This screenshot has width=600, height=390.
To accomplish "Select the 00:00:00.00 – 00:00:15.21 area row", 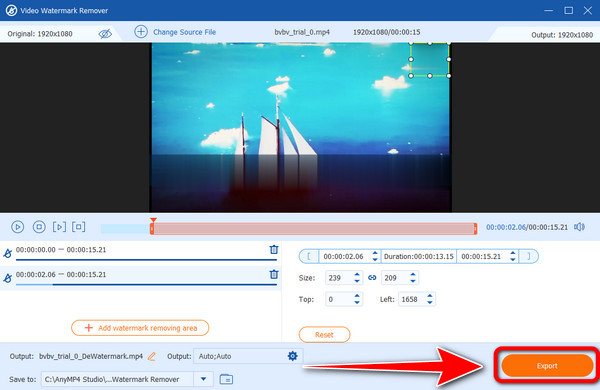I will click(x=140, y=253).
